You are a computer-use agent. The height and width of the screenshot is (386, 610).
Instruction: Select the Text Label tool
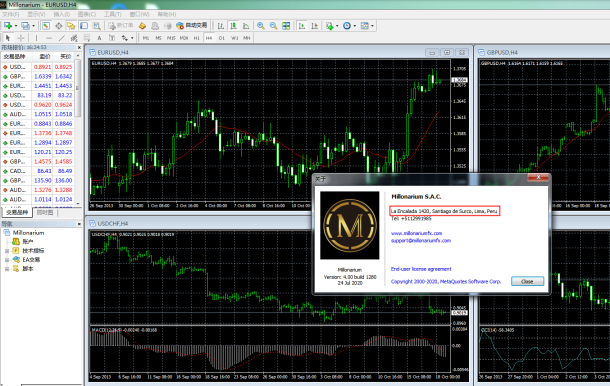(x=112, y=38)
